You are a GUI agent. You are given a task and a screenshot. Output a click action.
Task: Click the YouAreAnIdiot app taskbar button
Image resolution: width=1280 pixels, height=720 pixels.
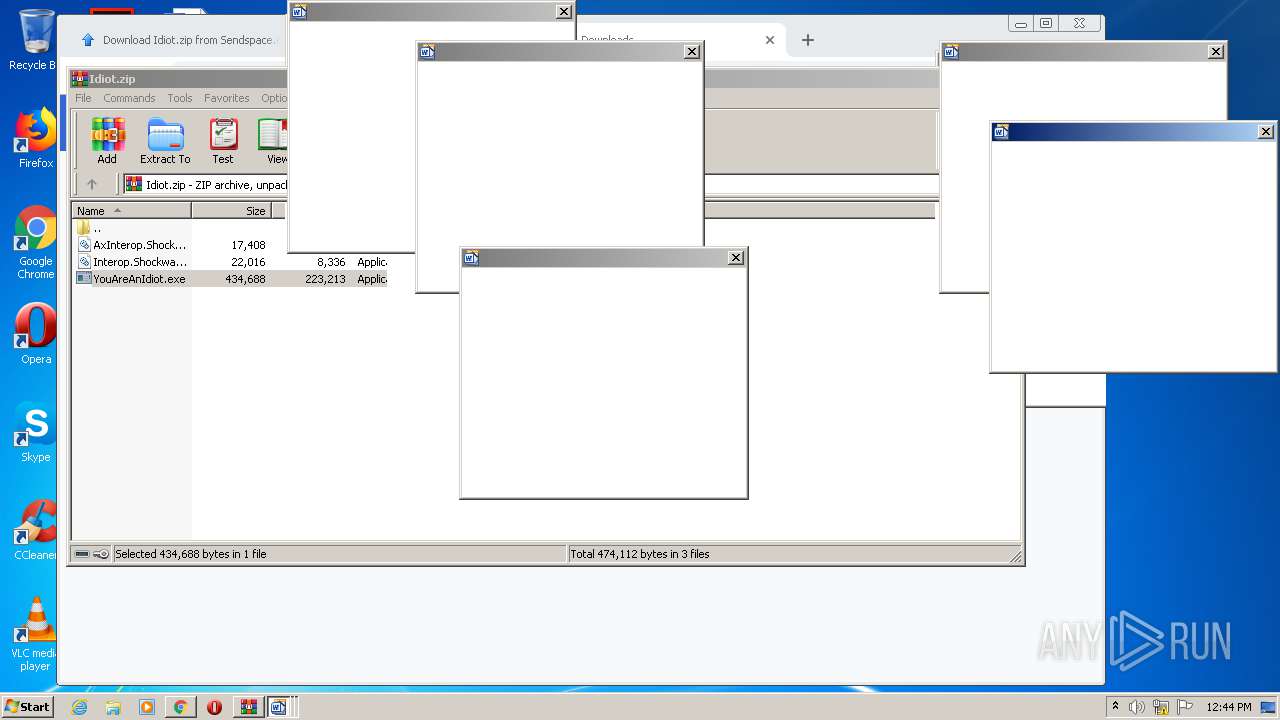click(x=280, y=707)
